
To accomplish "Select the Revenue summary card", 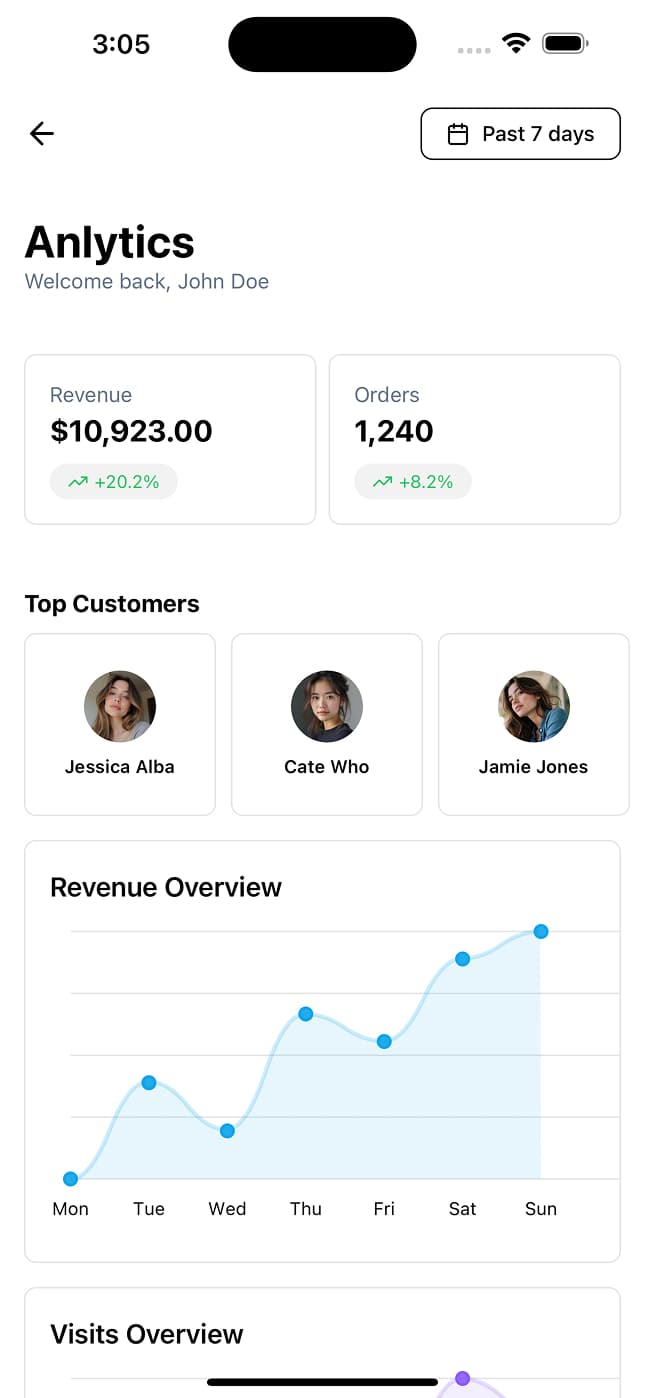I will tap(169, 439).
